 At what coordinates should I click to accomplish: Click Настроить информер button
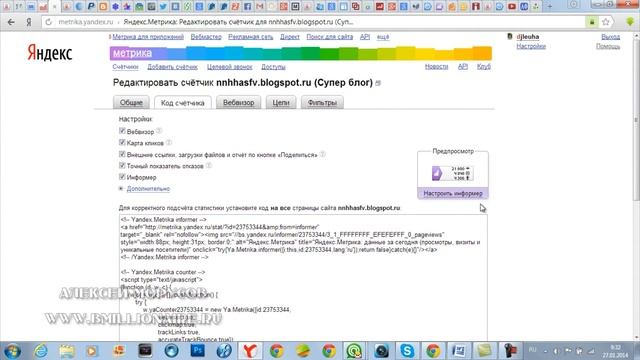(453, 193)
